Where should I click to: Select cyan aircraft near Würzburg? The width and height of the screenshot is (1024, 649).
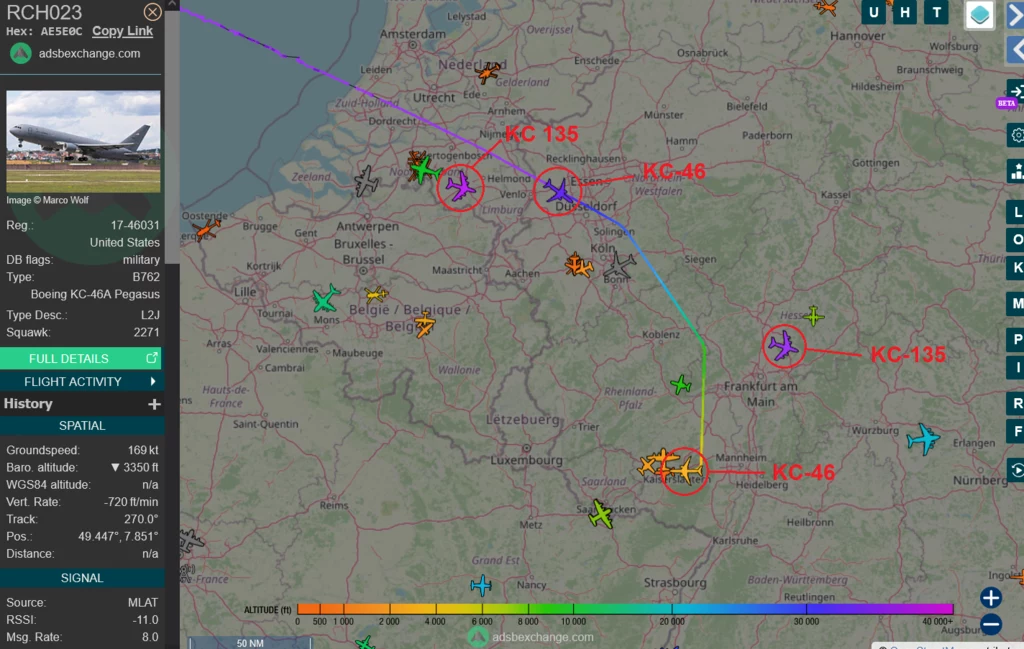click(x=923, y=439)
